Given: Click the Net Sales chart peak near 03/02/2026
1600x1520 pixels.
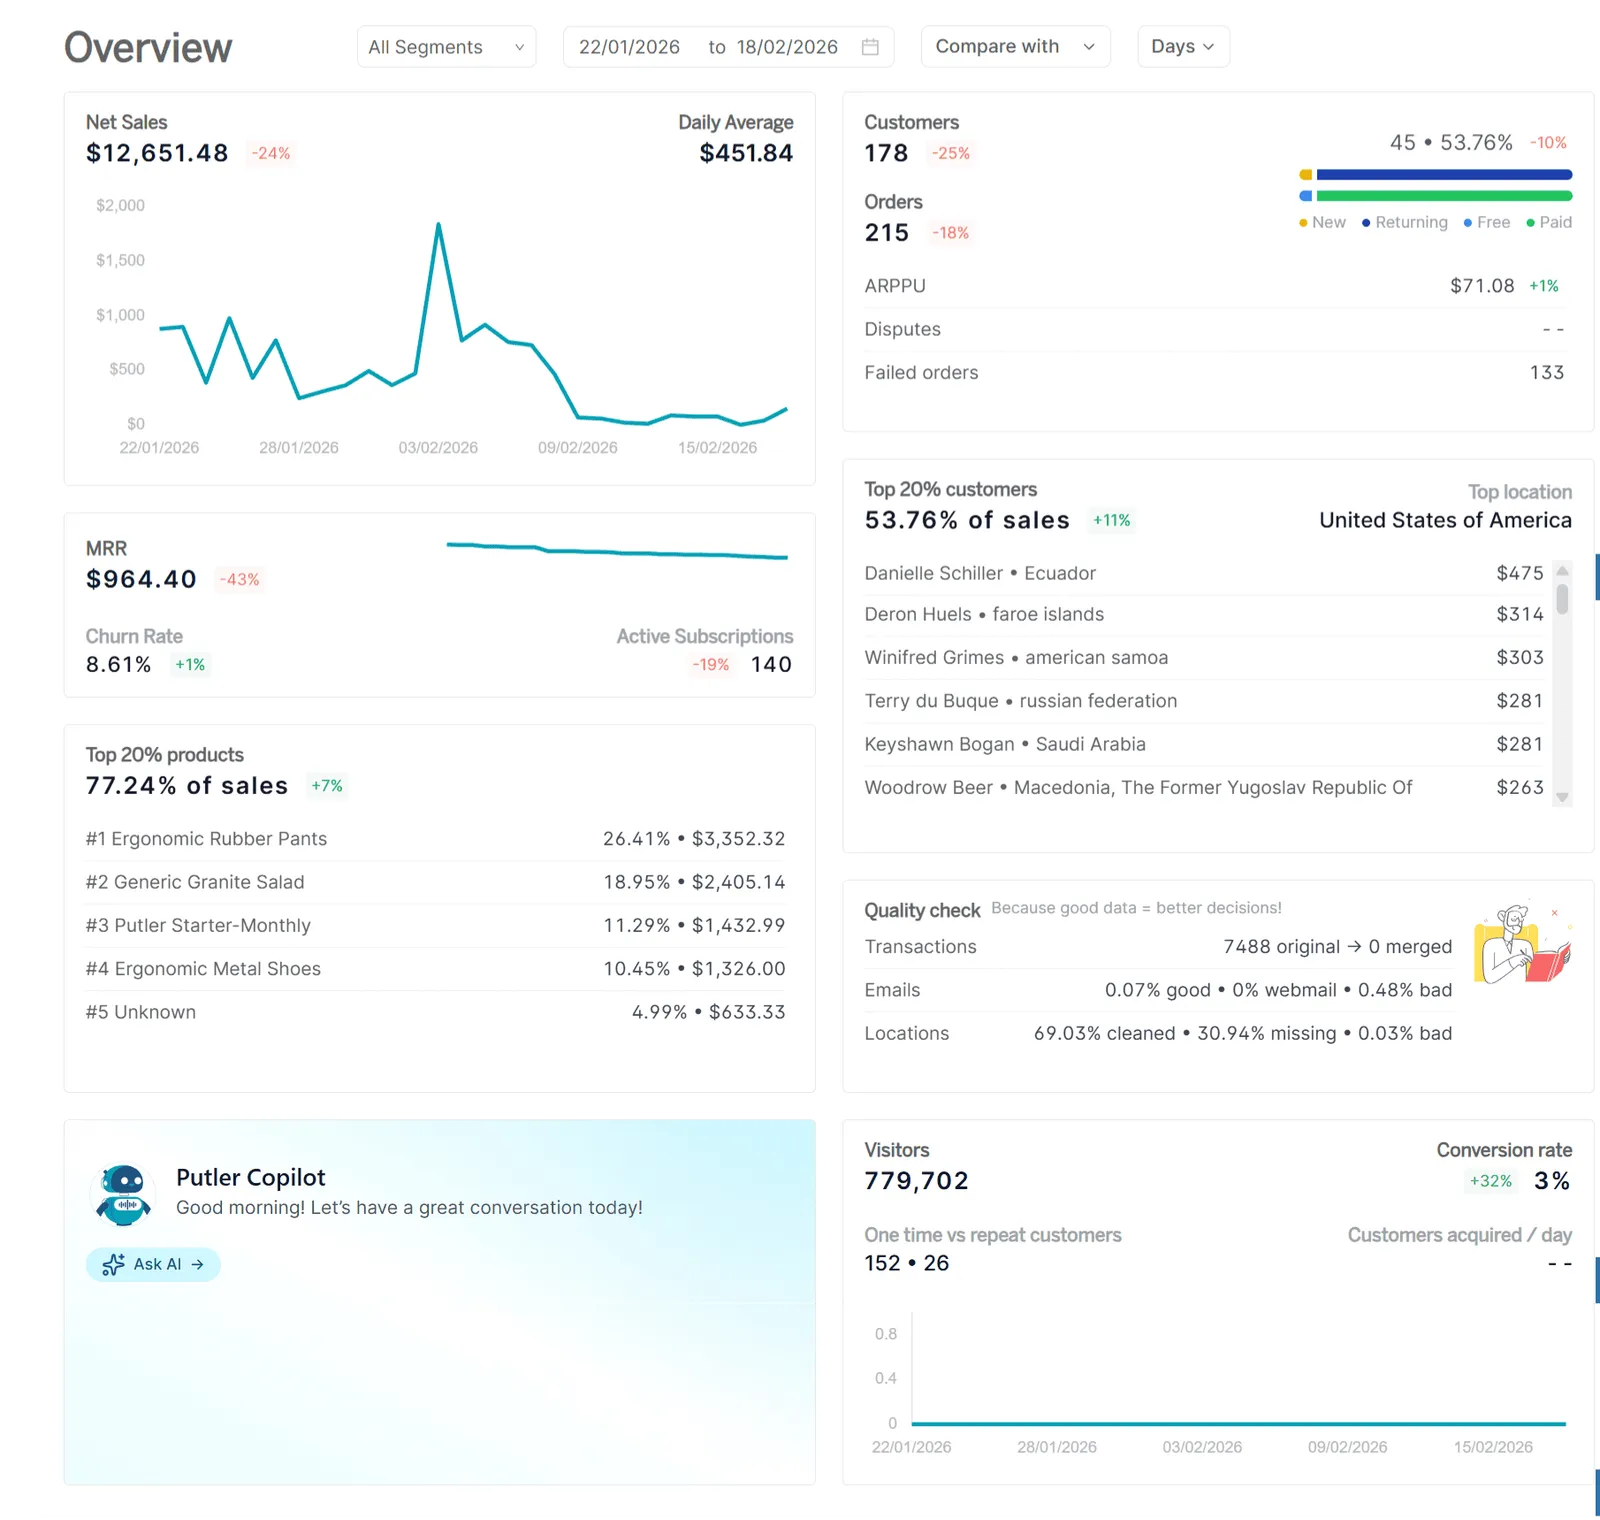Looking at the screenshot, I should point(438,225).
